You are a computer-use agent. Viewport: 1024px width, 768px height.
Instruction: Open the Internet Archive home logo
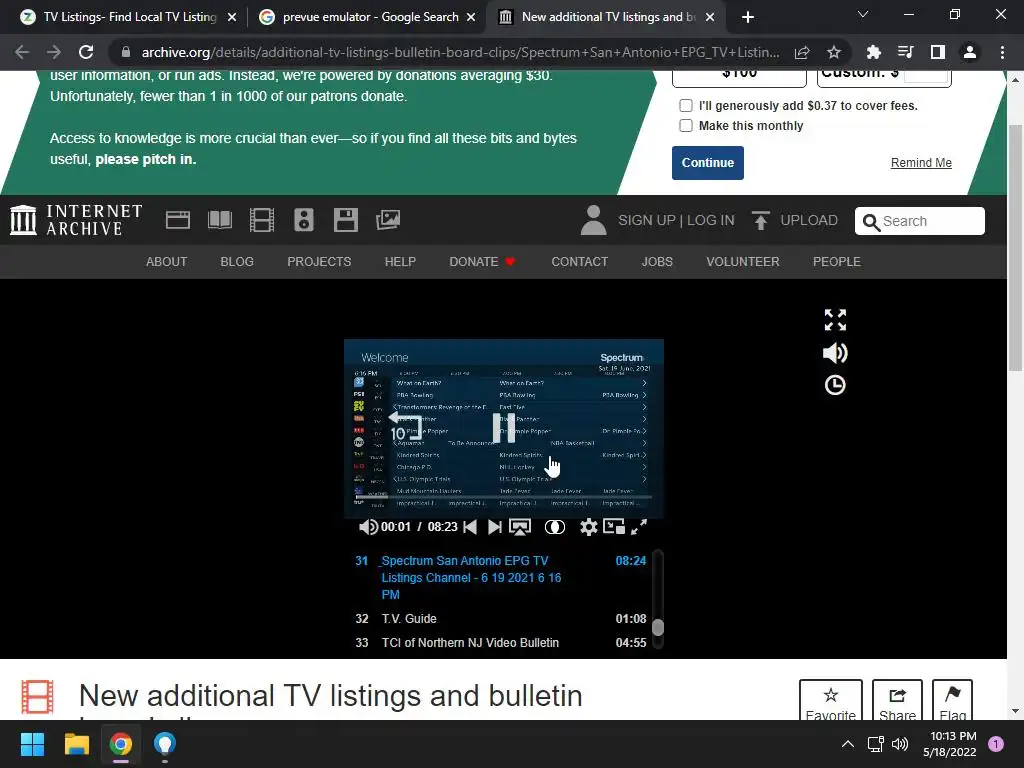click(x=76, y=220)
